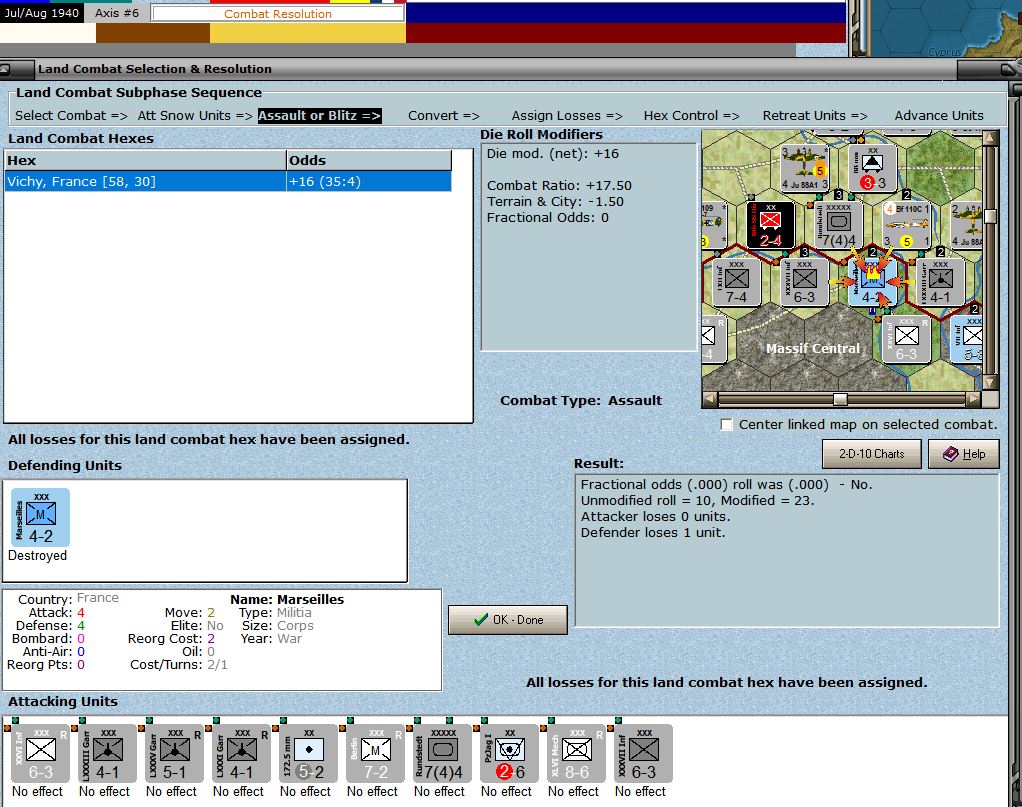Select the PzJag I 2-6 attacking unit
Screen dimensions: 1022x807
pos(509,753)
